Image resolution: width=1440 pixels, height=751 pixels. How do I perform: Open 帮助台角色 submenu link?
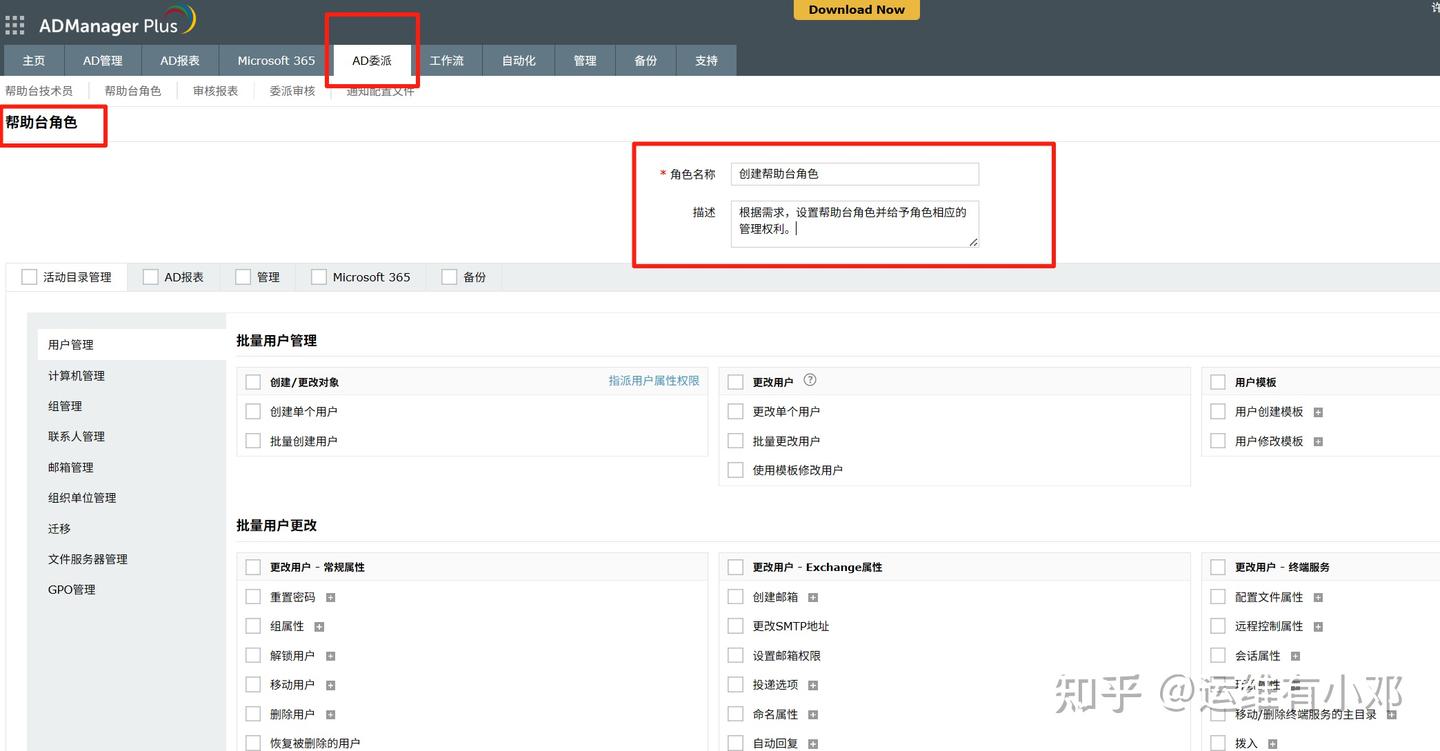(x=133, y=91)
